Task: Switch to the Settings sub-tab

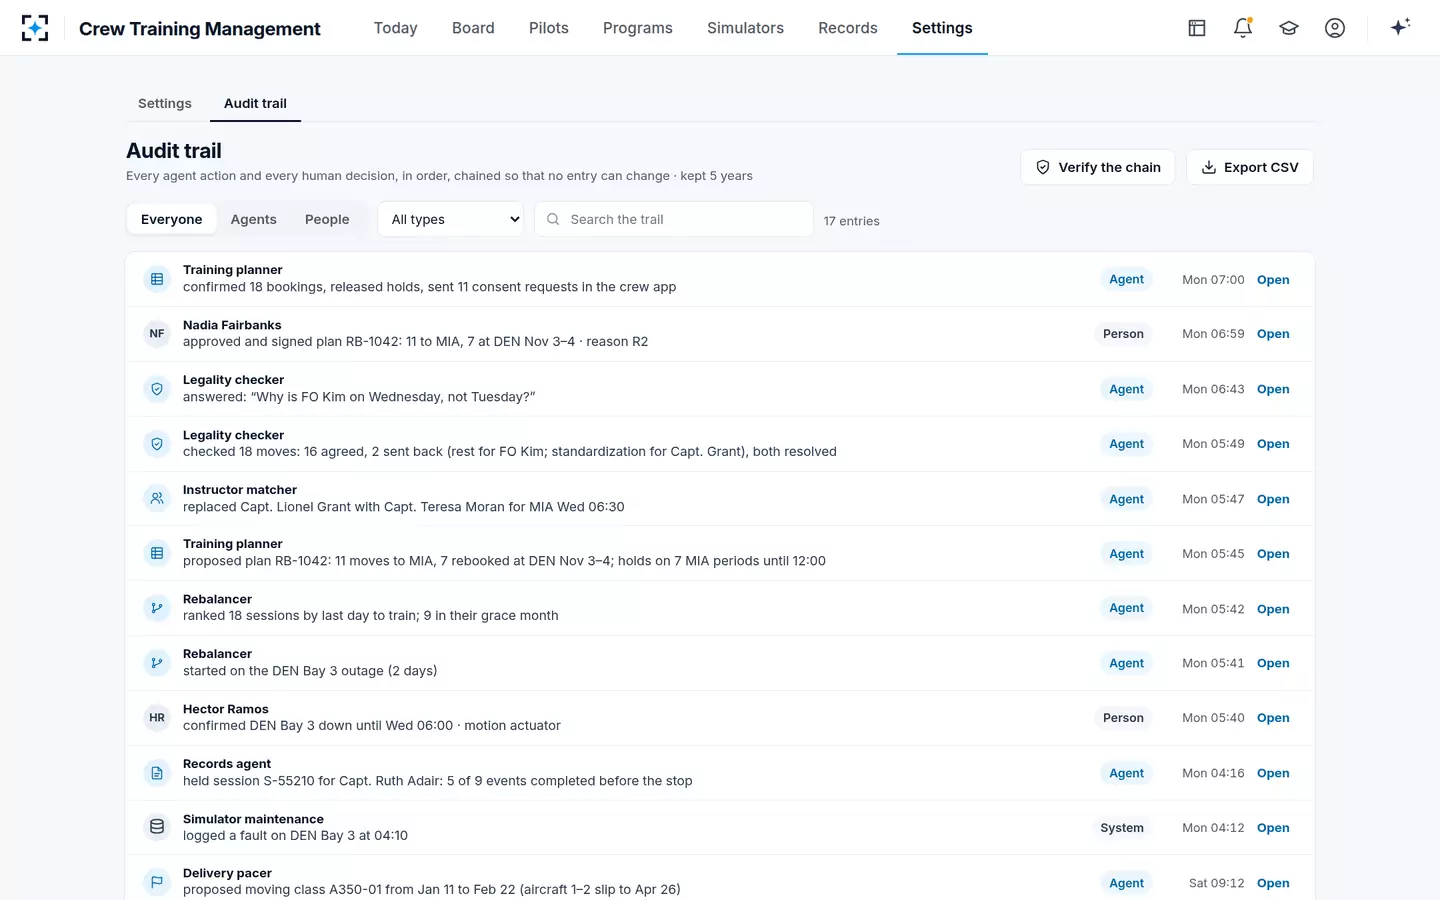Action: coord(165,103)
